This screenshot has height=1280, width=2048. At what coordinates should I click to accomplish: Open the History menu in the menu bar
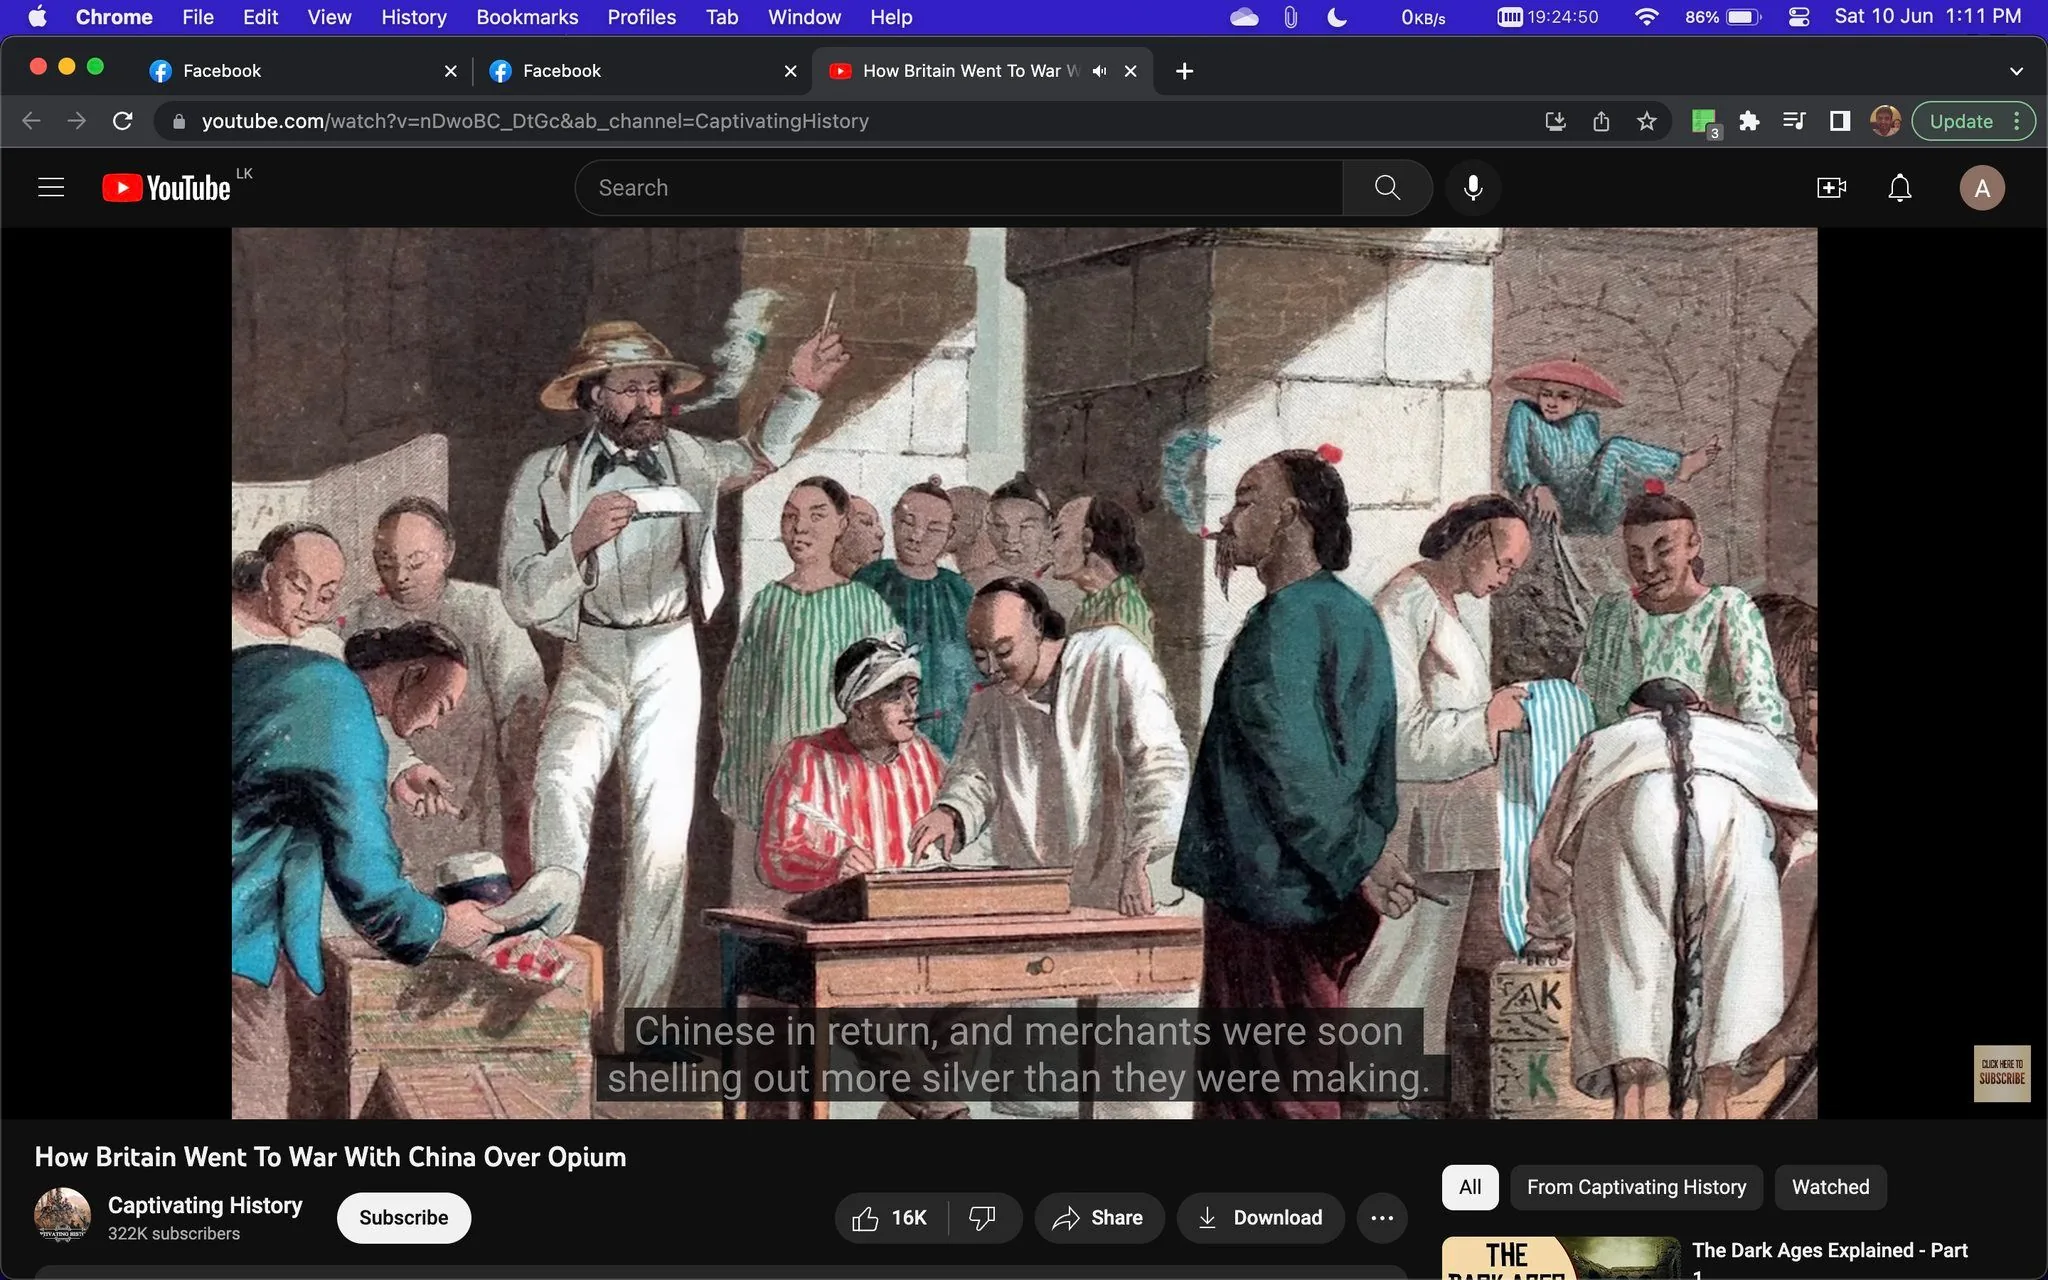(412, 17)
